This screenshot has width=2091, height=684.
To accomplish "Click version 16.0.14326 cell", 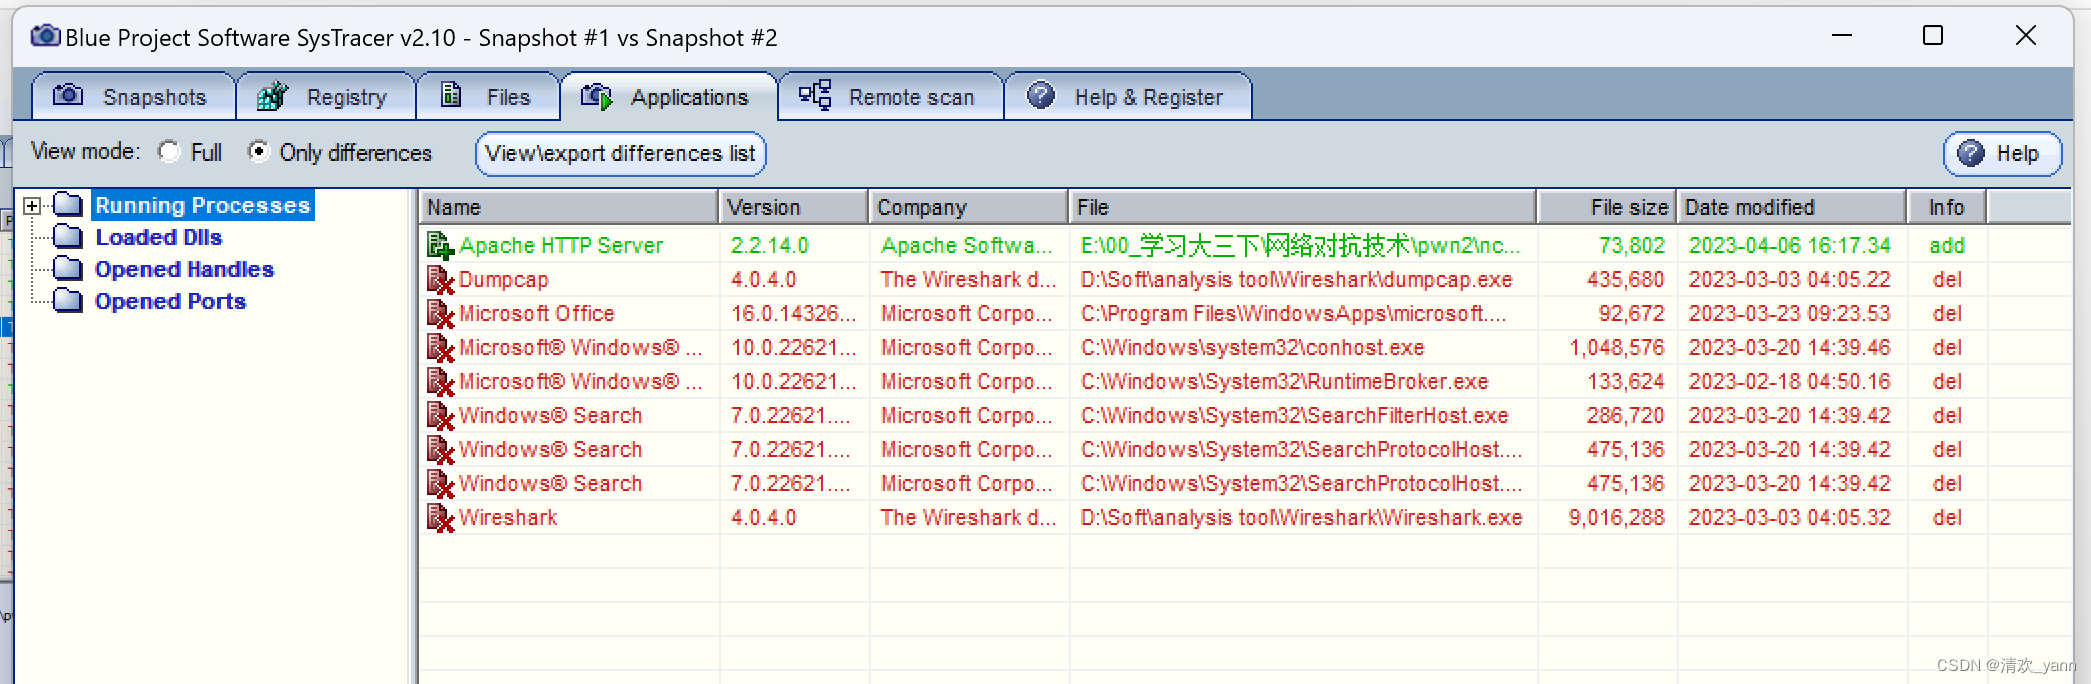I will click(793, 313).
